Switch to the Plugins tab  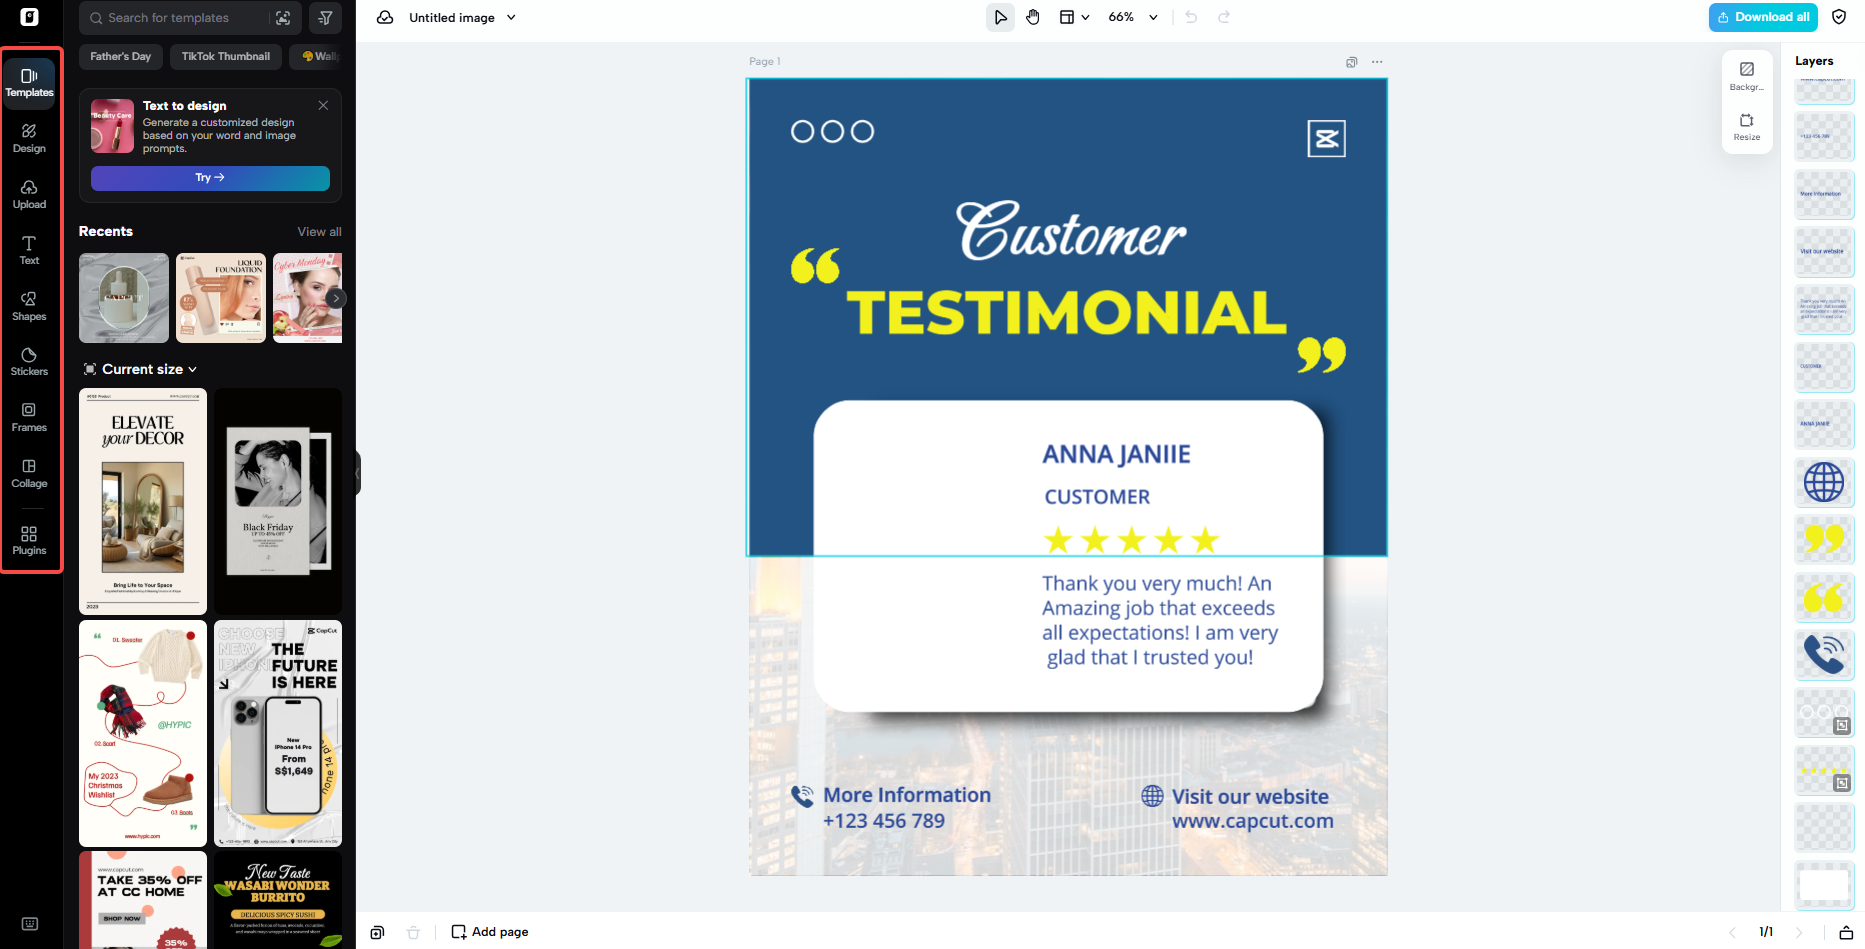[x=29, y=541]
